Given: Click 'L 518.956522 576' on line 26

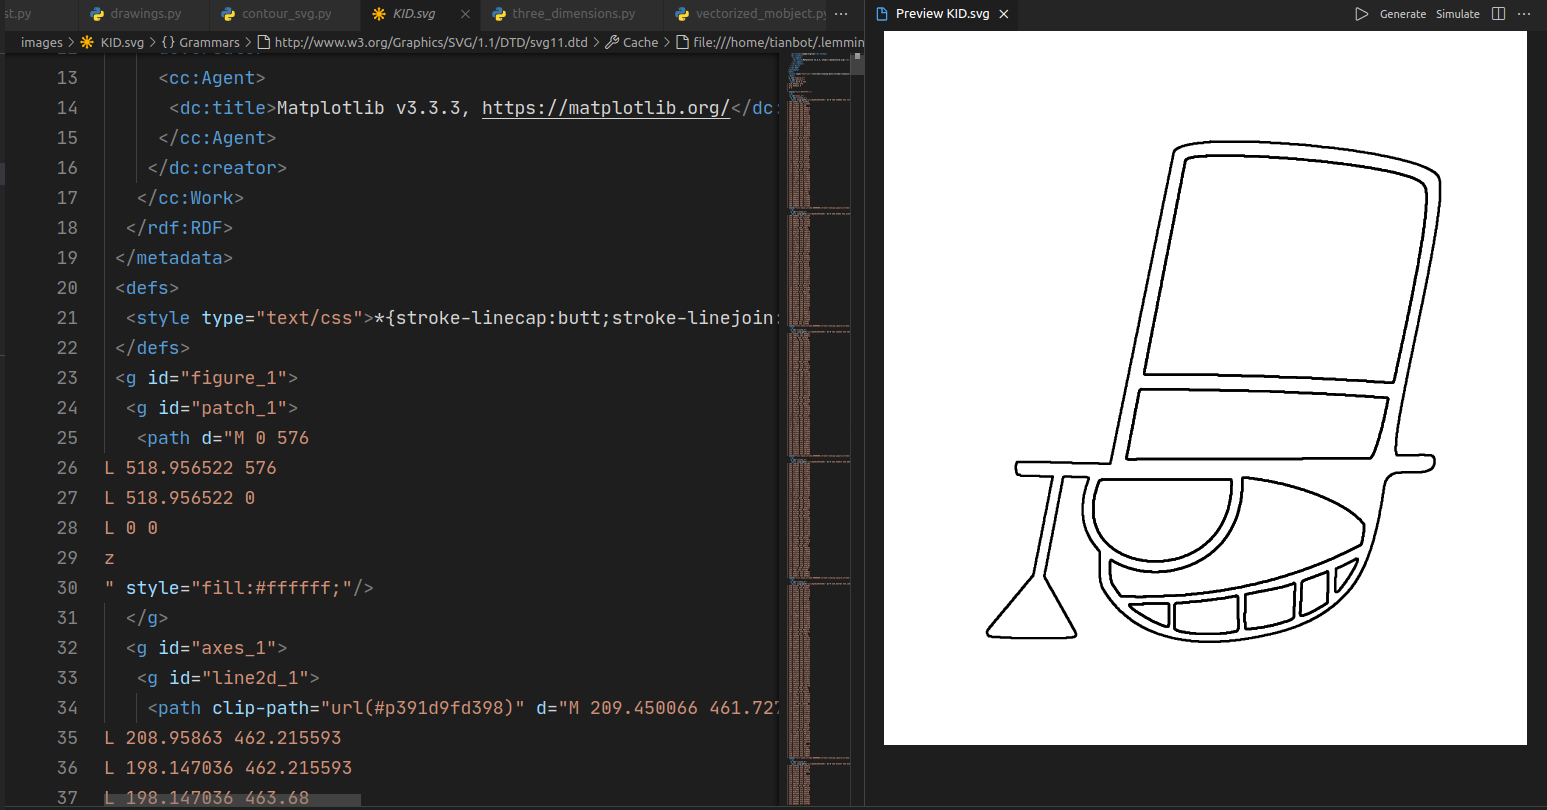Looking at the screenshot, I should (x=190, y=468).
